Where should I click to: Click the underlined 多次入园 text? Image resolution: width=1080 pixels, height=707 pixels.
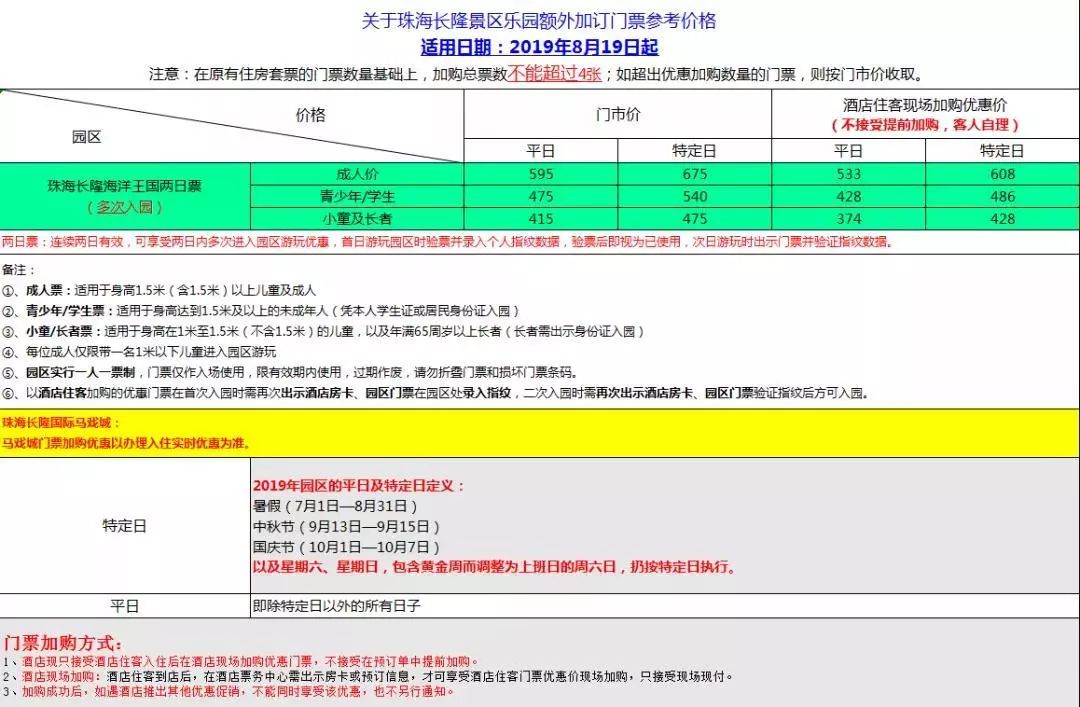[125, 207]
